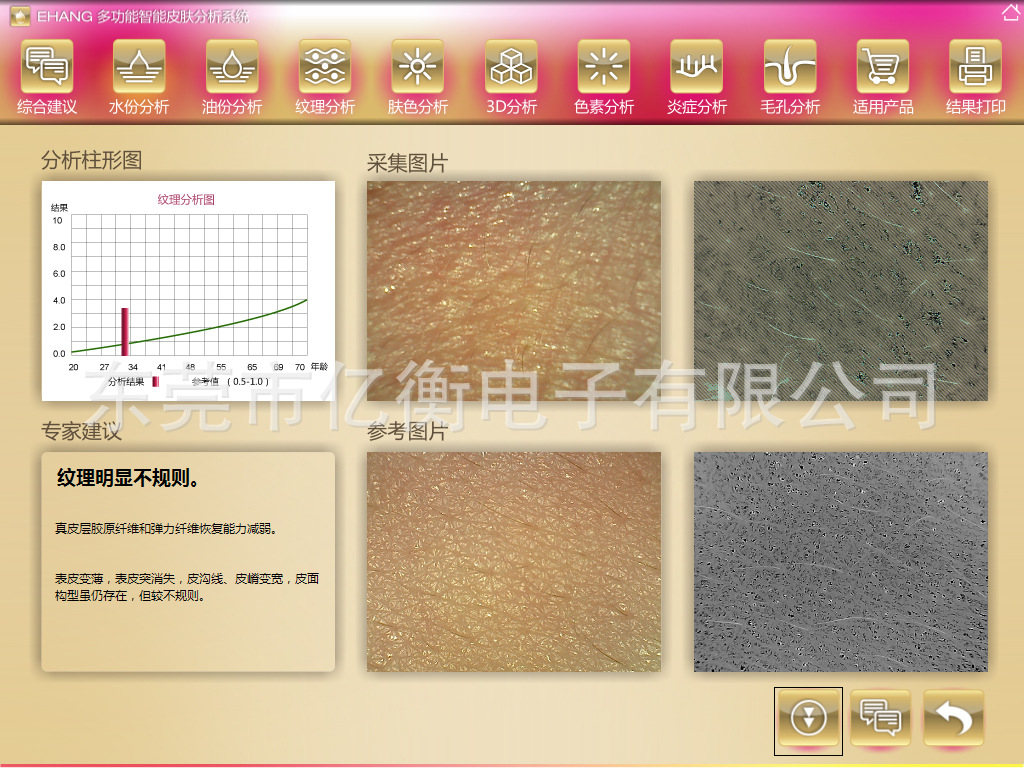The image size is (1024, 768).
Task: Open the 色素分析 pigment analysis icon
Action: coord(604,67)
